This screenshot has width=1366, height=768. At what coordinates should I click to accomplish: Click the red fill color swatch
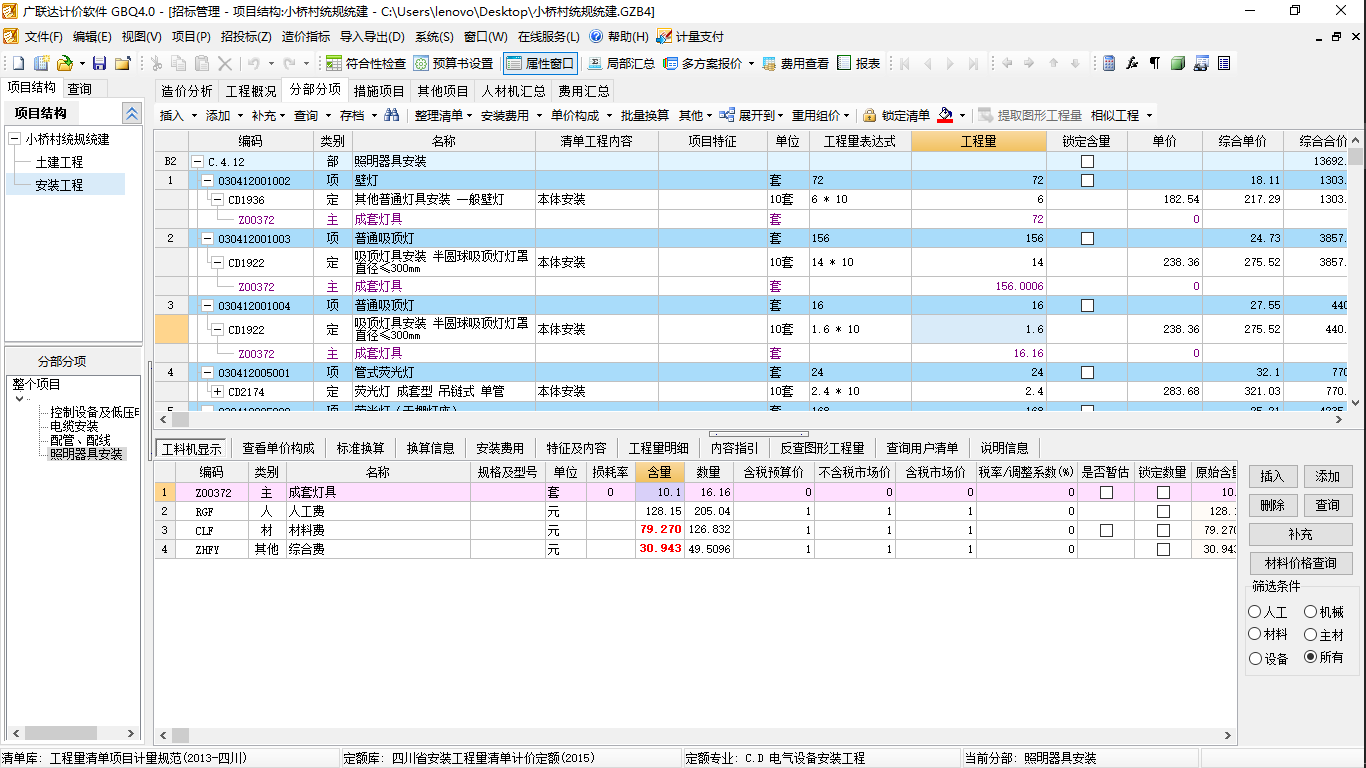click(945, 115)
